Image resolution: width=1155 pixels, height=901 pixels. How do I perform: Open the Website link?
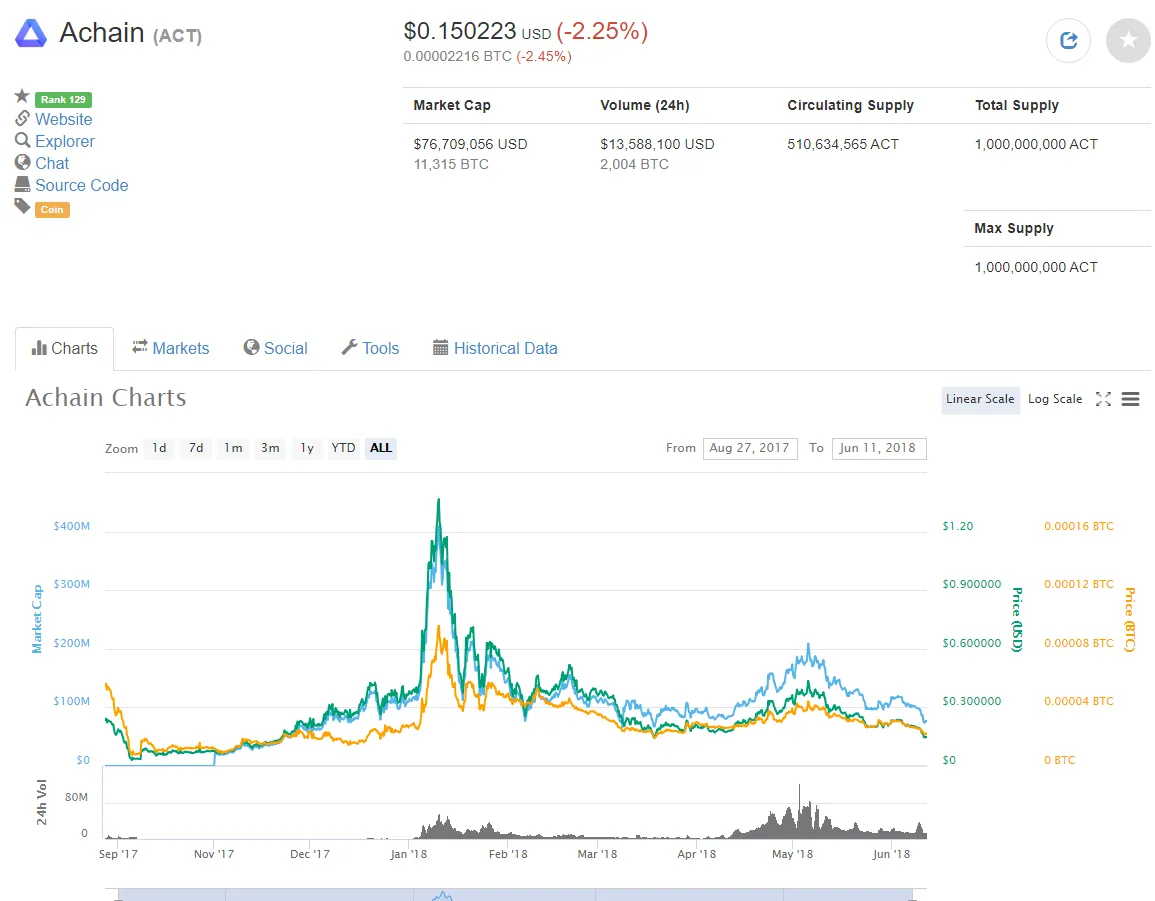click(x=63, y=119)
